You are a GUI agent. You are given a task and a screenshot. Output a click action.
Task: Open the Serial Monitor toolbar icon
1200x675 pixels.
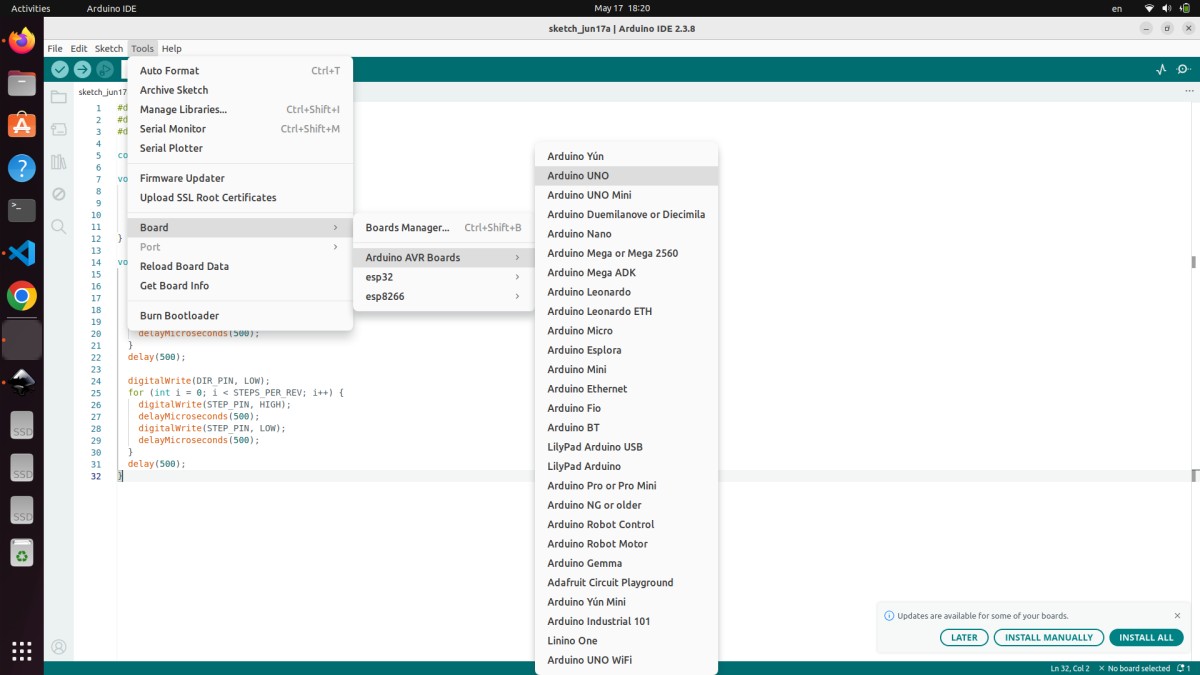point(1184,69)
